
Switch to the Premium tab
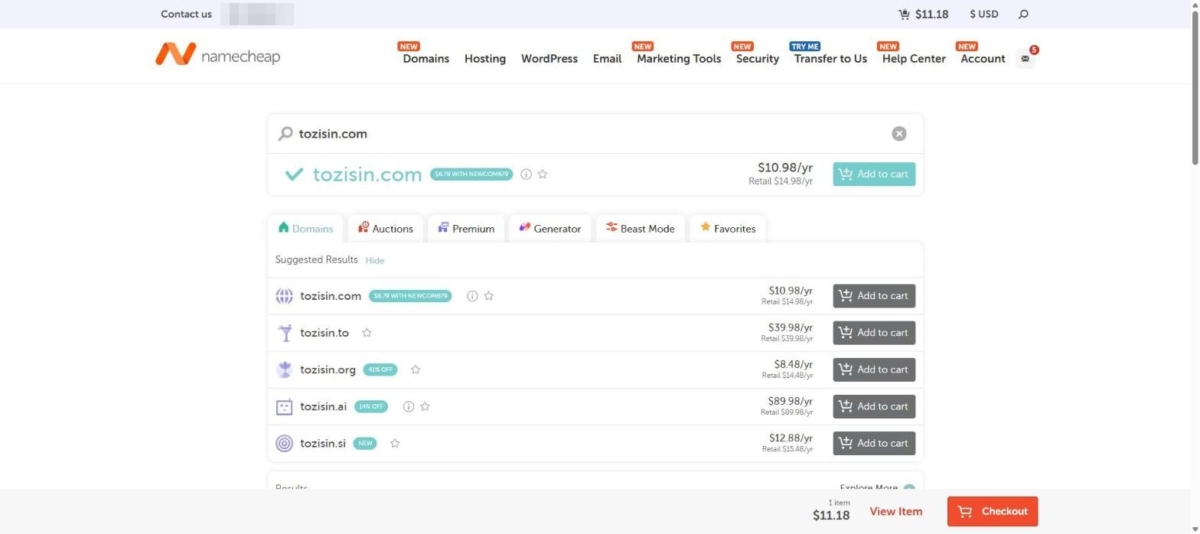tap(466, 228)
